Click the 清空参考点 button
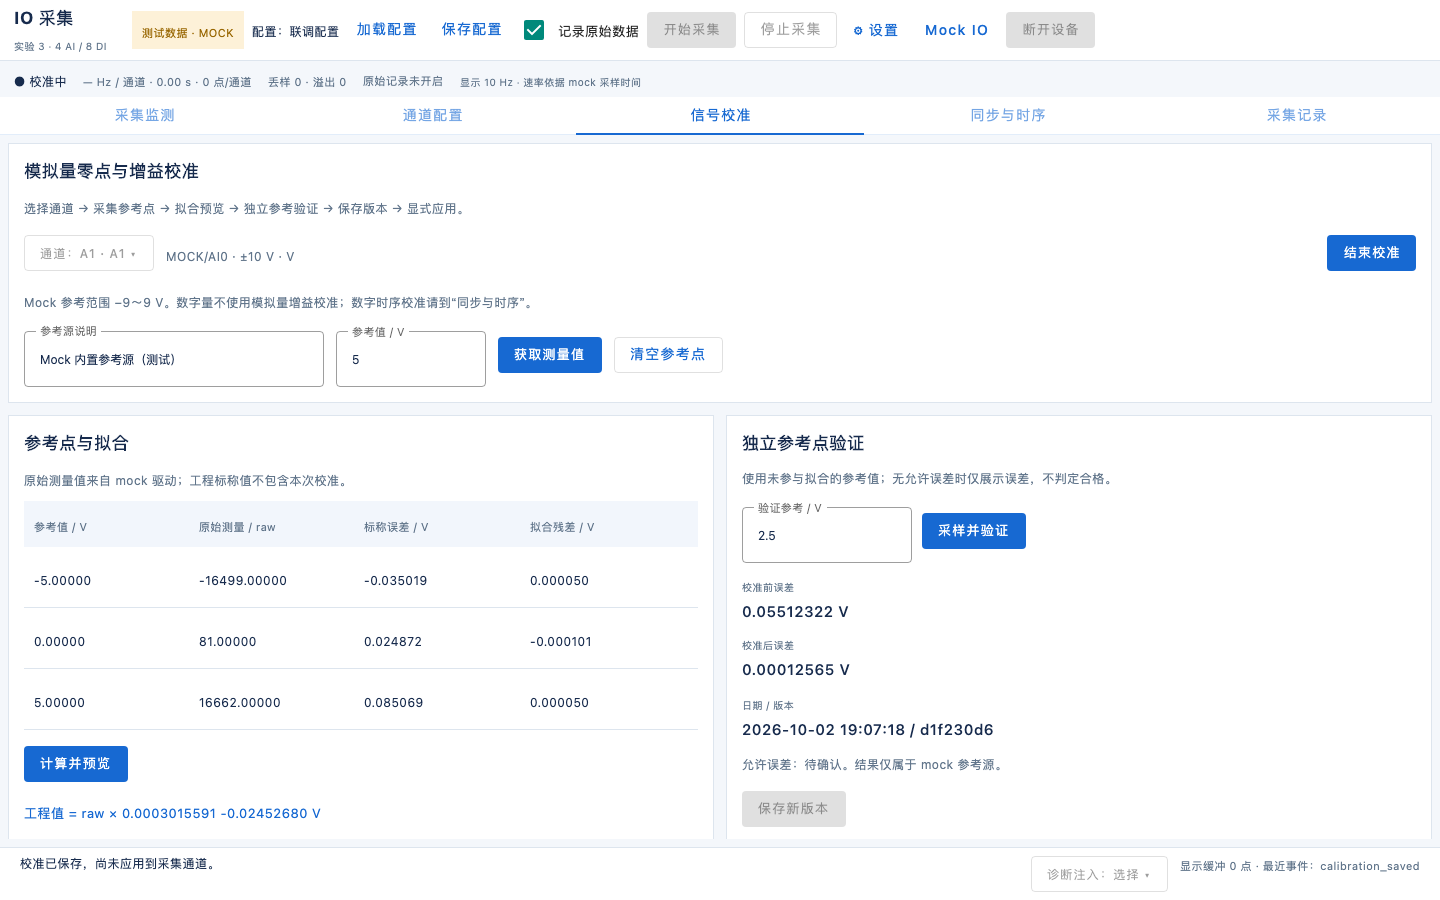This screenshot has height=900, width=1440. click(x=668, y=355)
